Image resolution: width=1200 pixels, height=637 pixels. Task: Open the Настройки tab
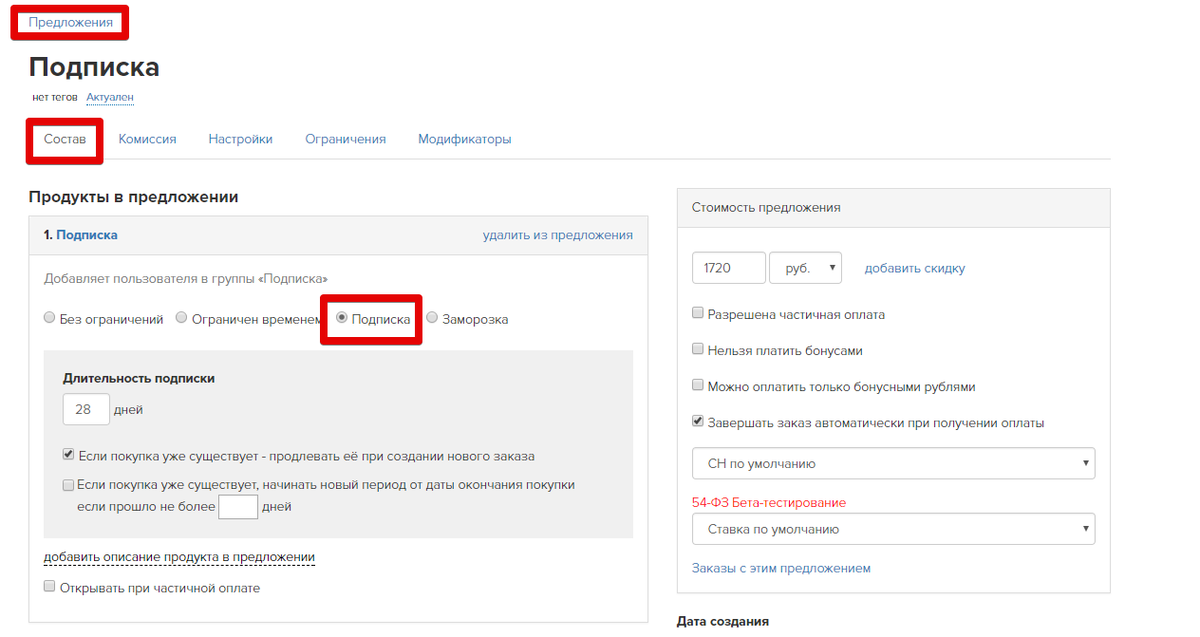[240, 140]
